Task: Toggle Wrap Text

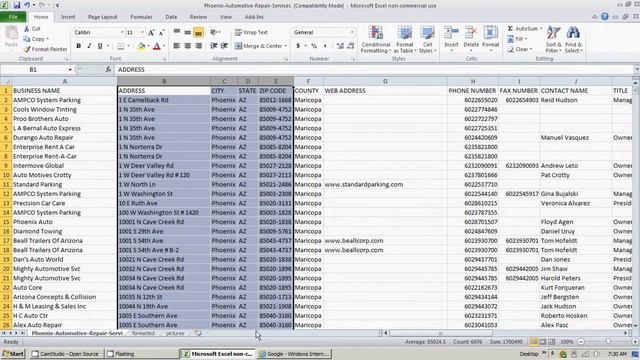Action: [x=251, y=32]
